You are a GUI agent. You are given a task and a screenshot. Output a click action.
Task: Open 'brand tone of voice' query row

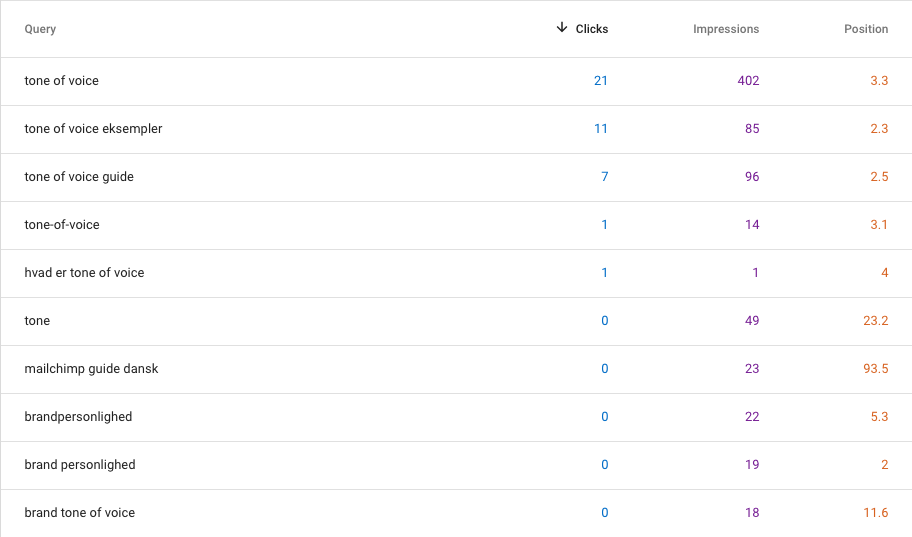80,513
